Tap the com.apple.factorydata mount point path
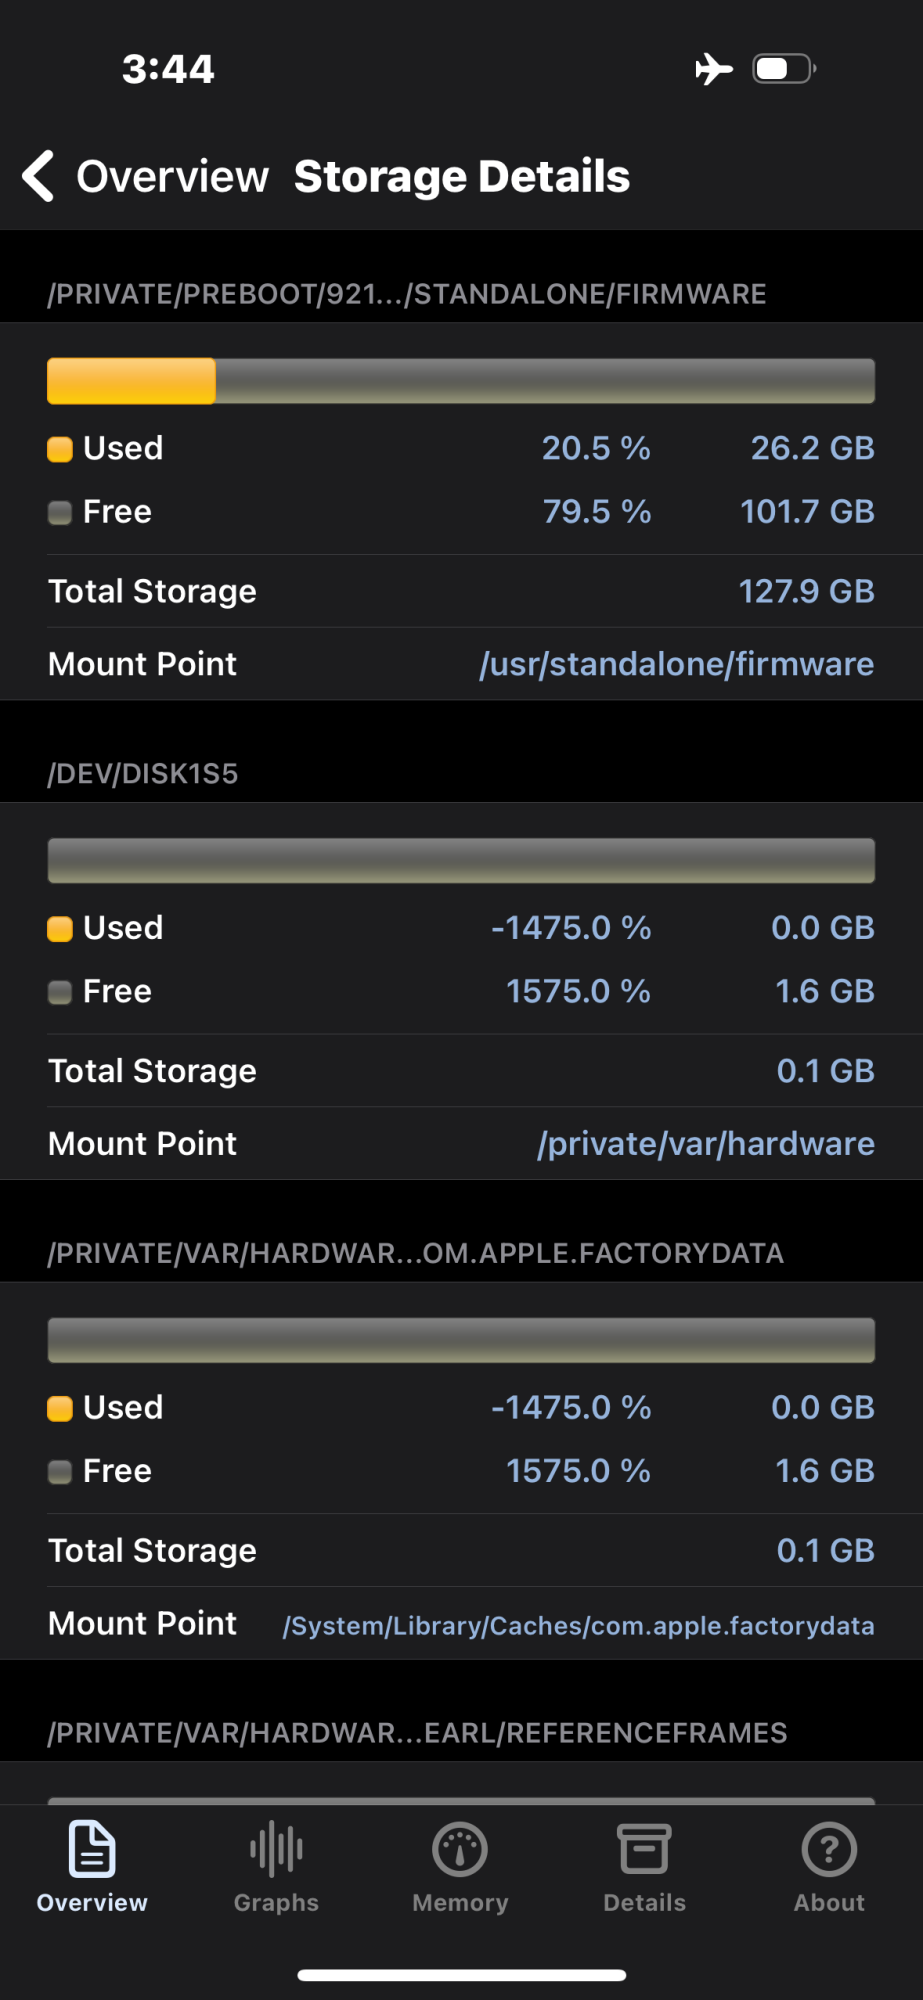 coord(578,1626)
